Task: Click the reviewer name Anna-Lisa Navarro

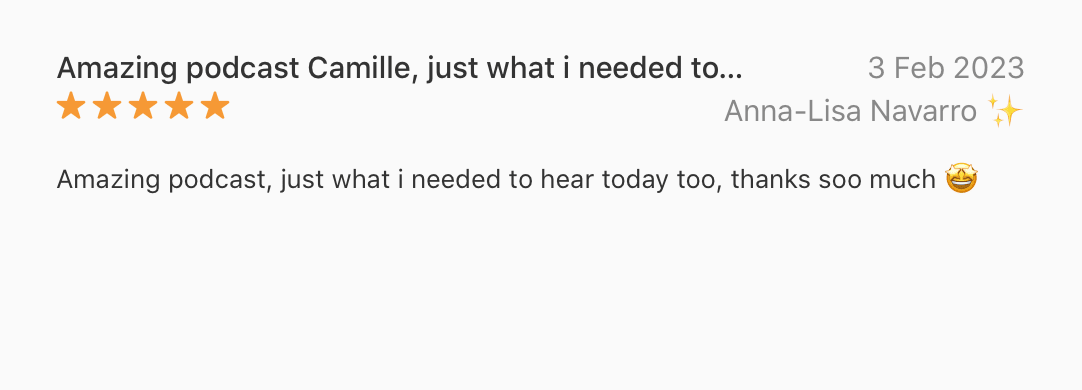Action: pos(850,111)
